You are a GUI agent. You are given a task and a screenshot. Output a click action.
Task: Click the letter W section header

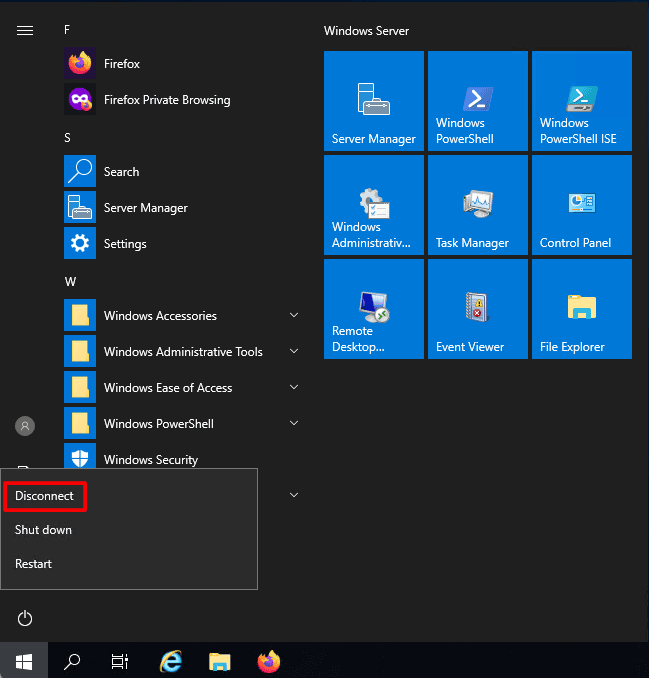coord(70,282)
